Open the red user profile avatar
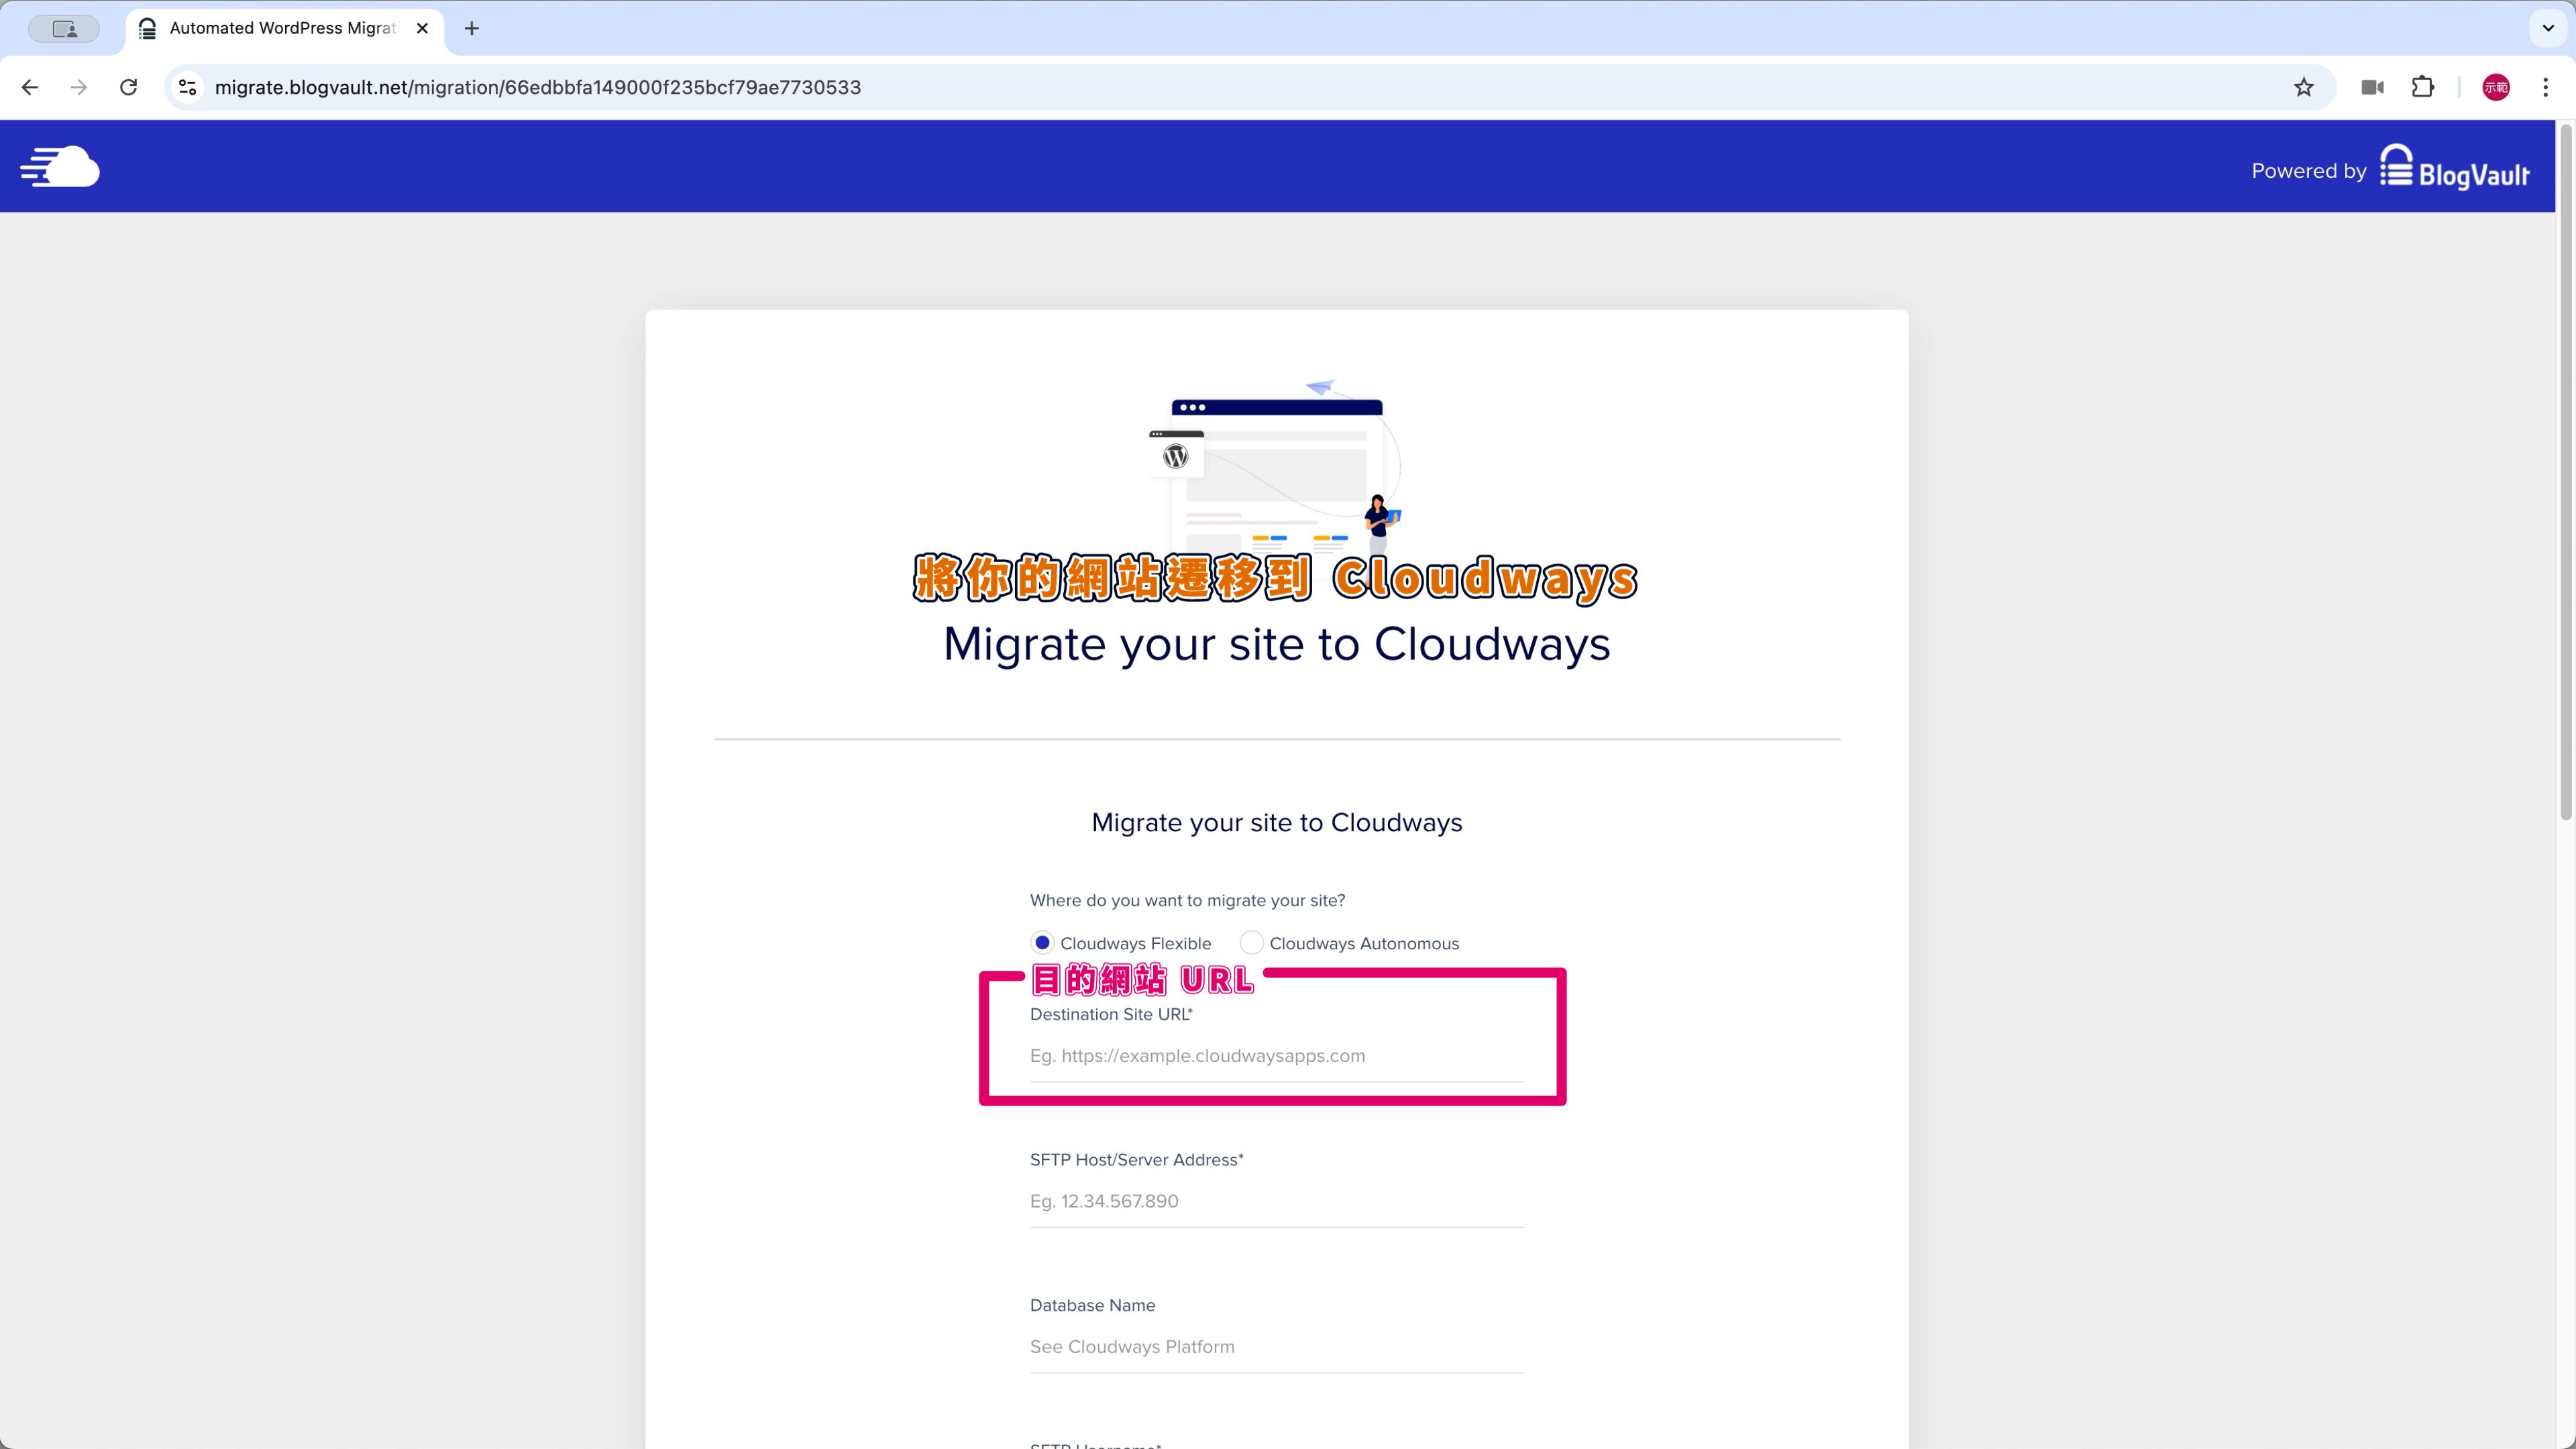Viewport: 2576px width, 1449px height. coord(2495,87)
